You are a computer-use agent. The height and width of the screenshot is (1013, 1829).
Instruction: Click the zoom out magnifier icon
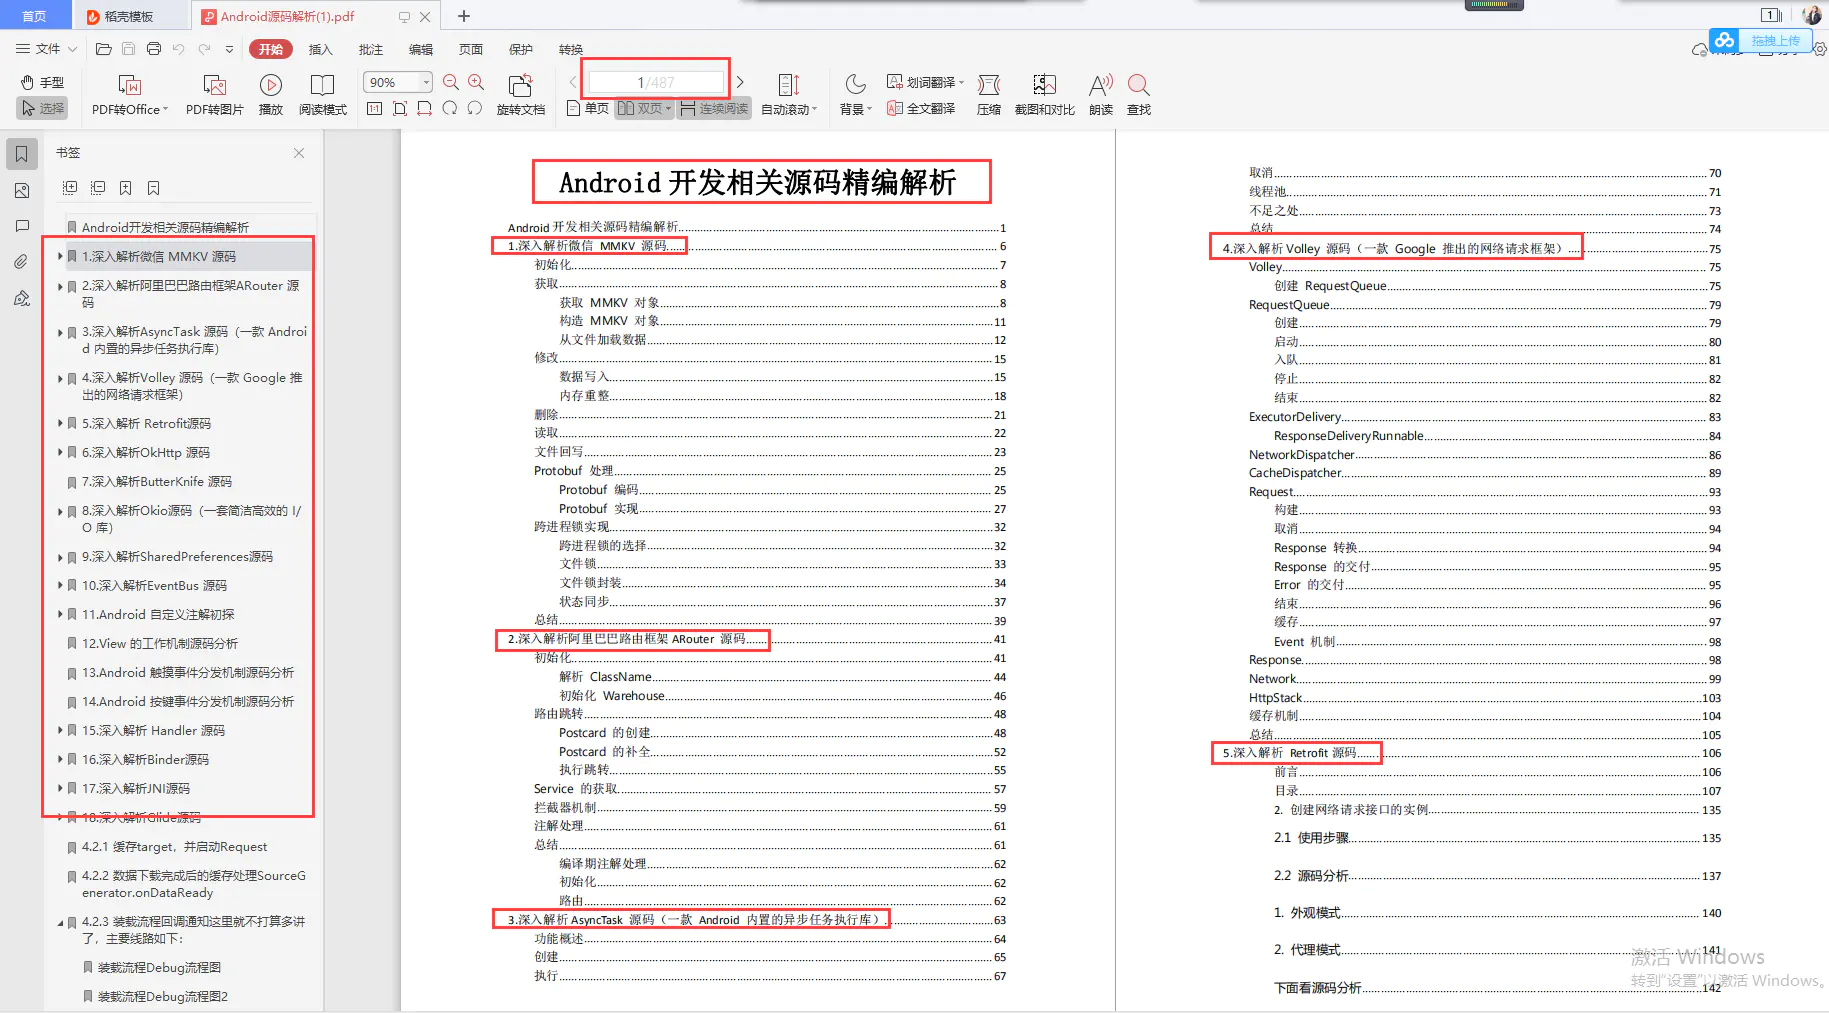click(451, 82)
